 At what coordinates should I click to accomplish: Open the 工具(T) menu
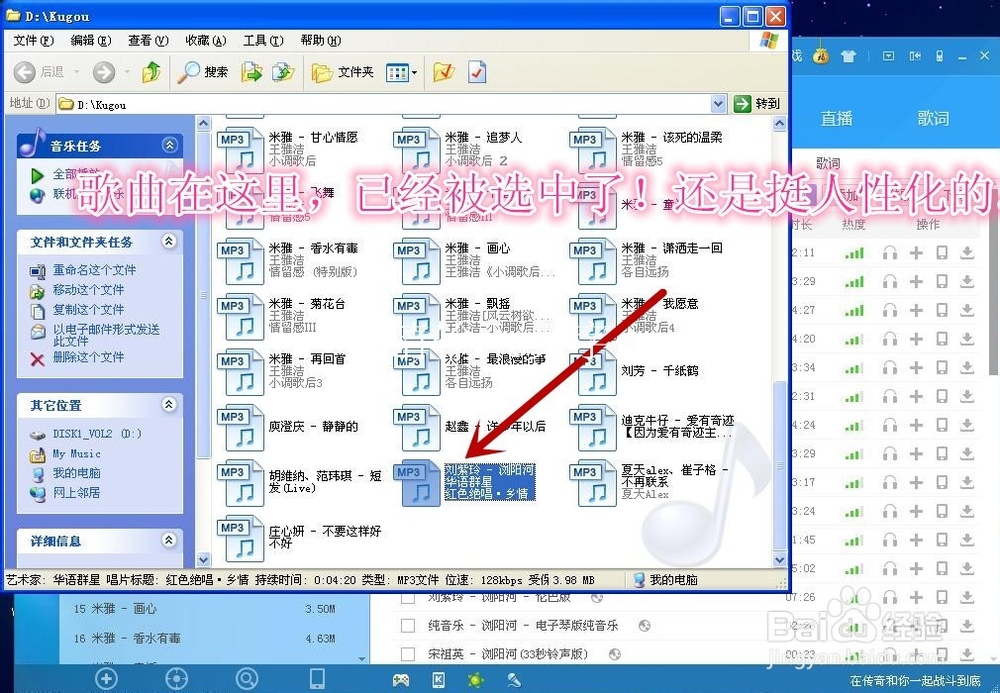(263, 40)
